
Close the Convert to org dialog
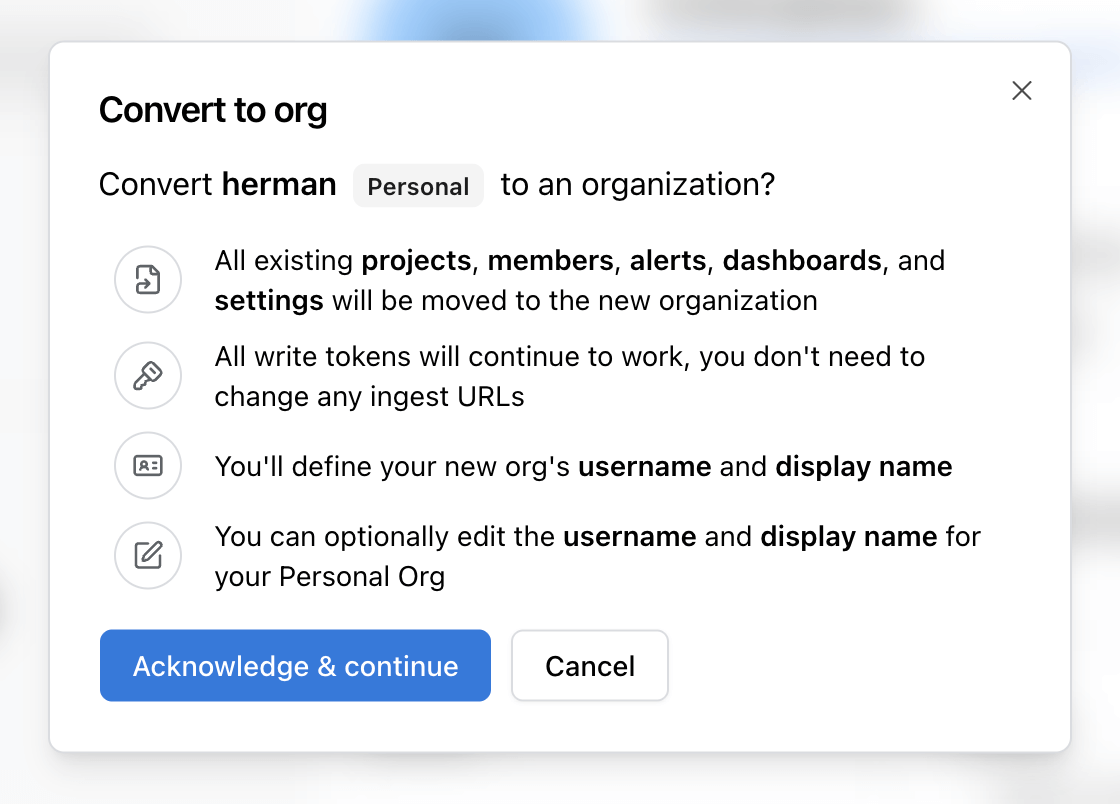[1021, 90]
